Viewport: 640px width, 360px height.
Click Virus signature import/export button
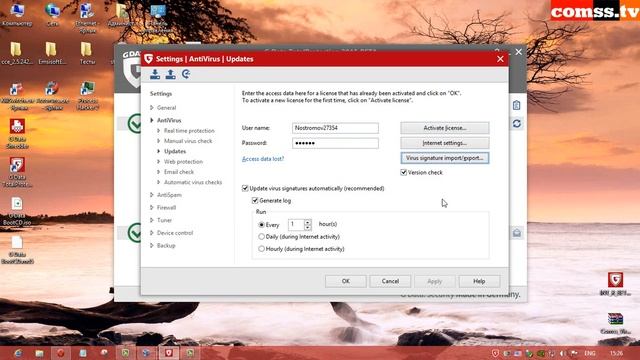point(444,158)
